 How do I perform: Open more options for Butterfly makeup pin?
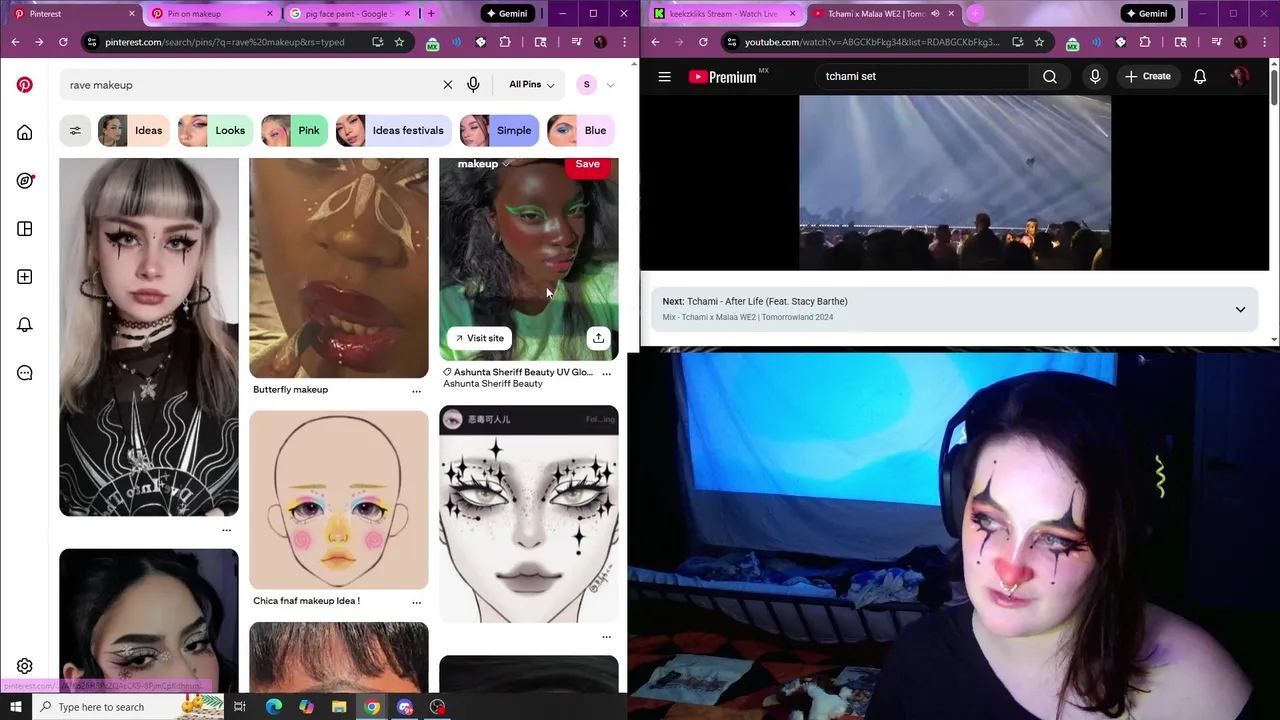(416, 391)
